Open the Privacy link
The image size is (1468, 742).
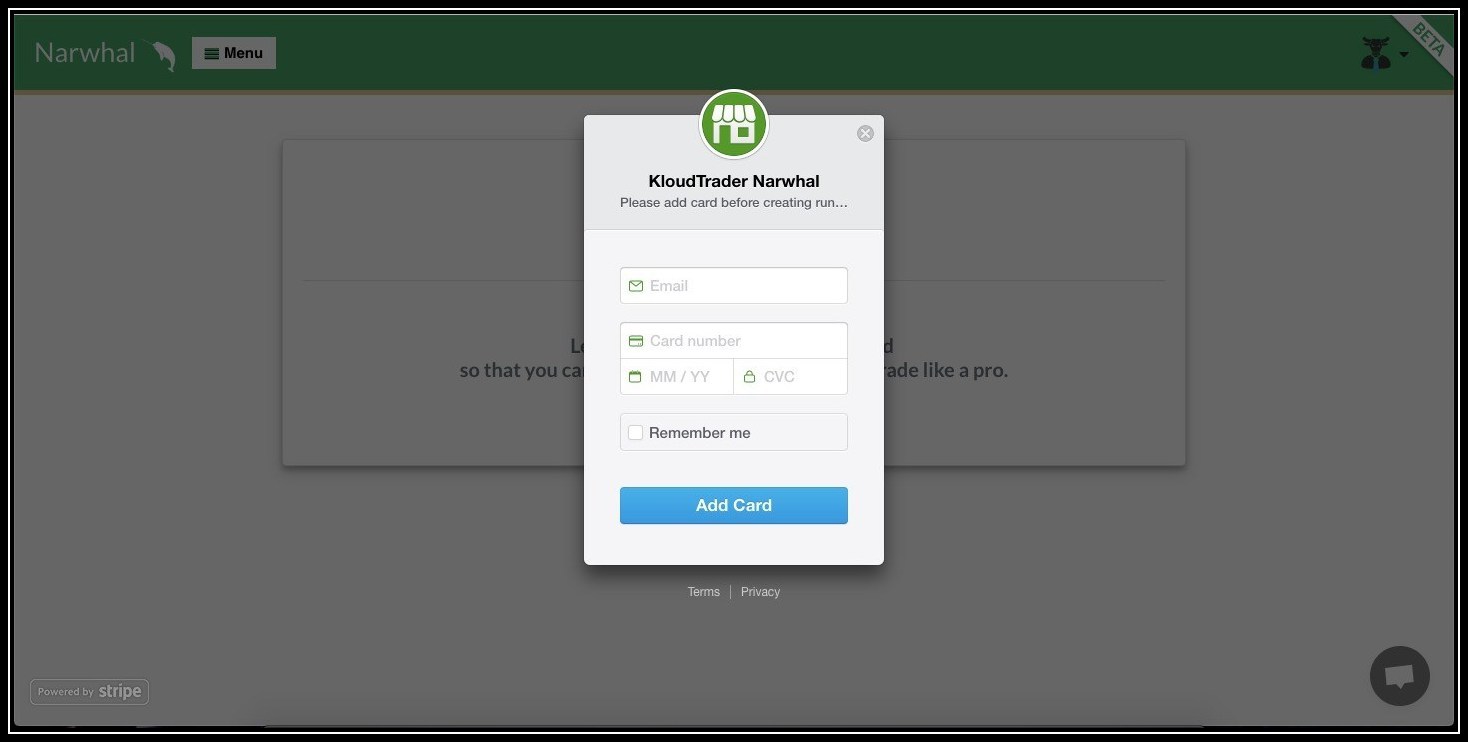(760, 592)
